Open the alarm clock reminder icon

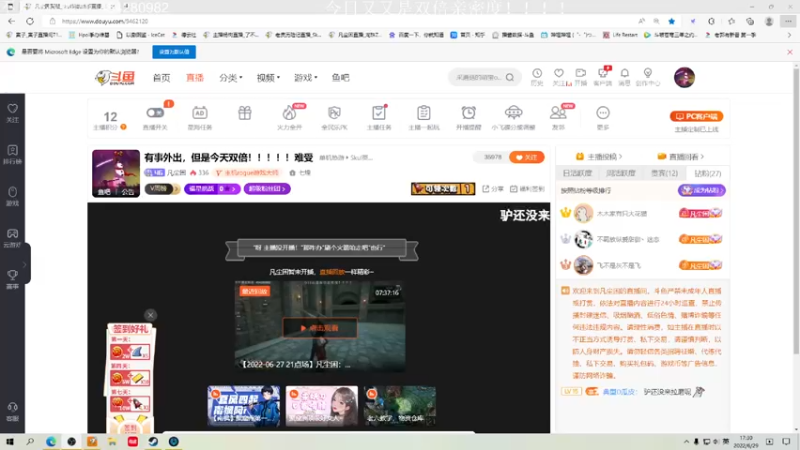(468, 113)
